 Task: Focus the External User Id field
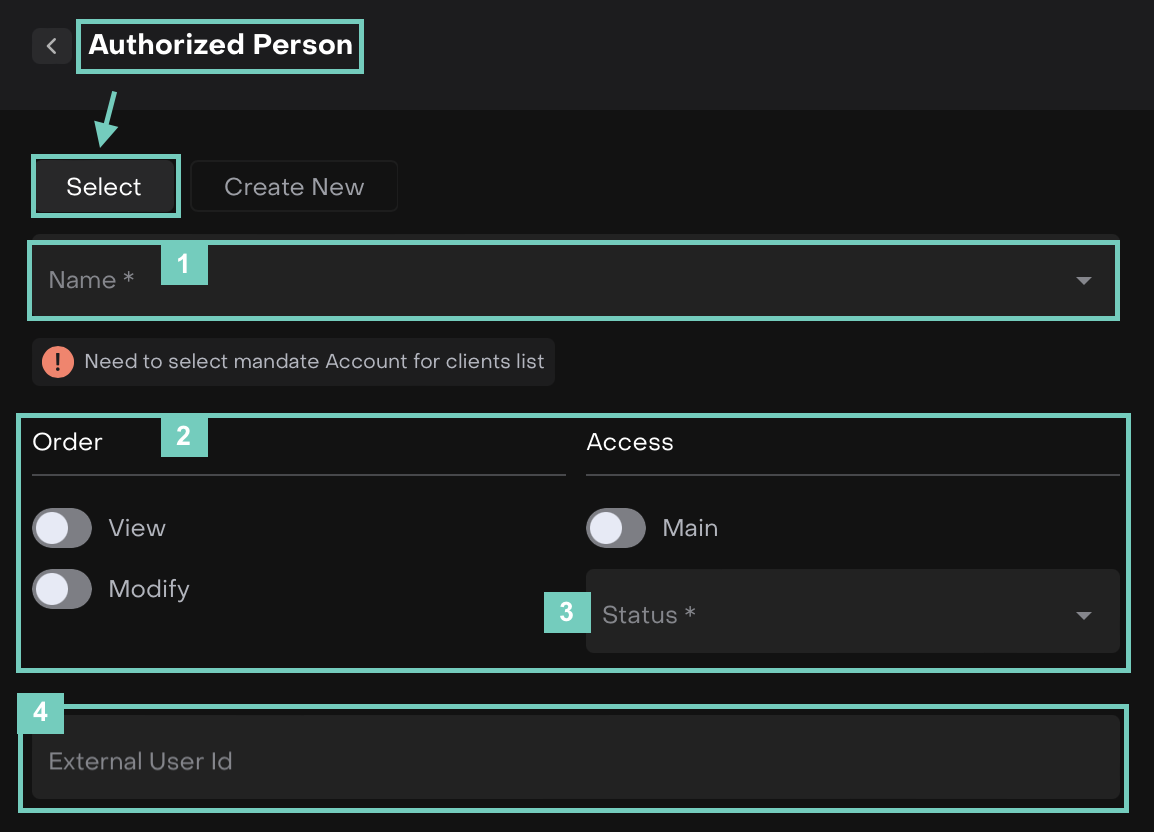pyautogui.click(x=575, y=761)
